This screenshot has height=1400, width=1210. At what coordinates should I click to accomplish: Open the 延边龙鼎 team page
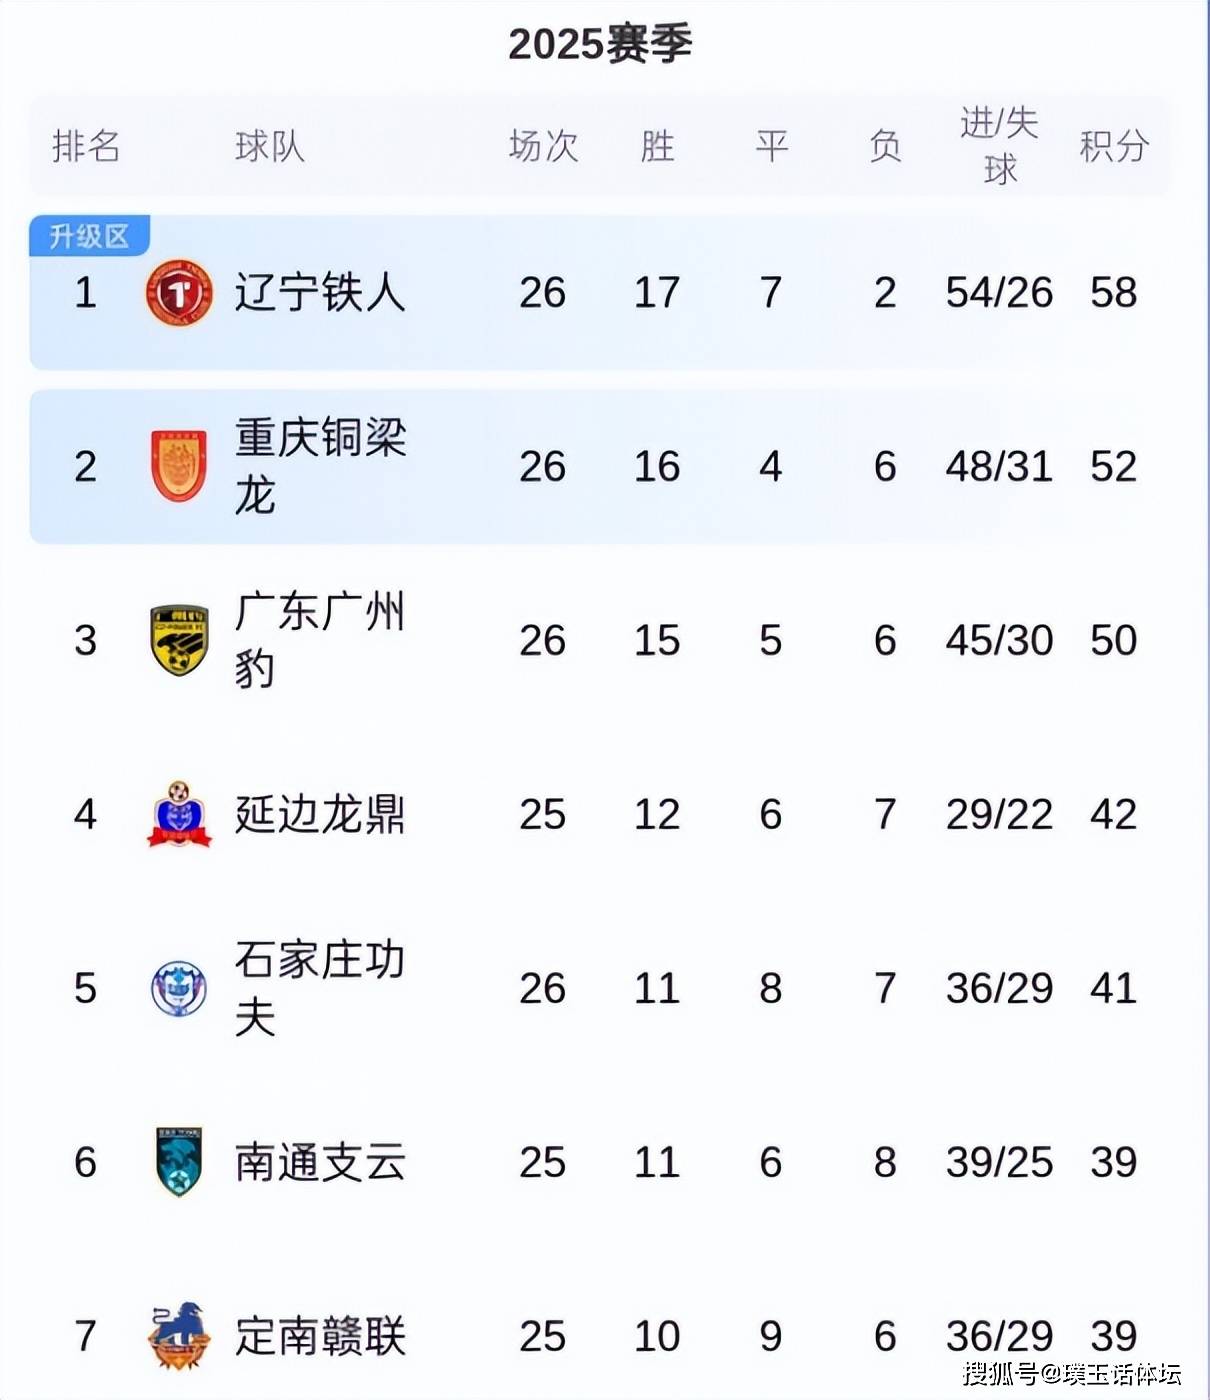click(320, 814)
